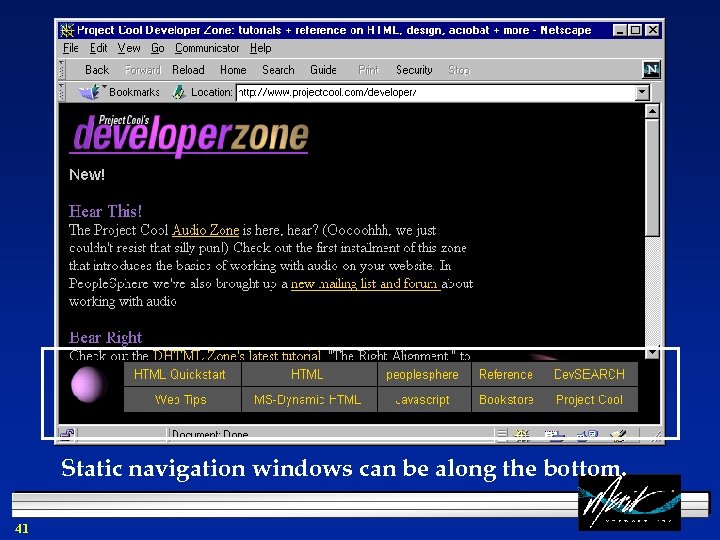The width and height of the screenshot is (720, 540).
Task: Open the Help menu
Action: point(260,48)
